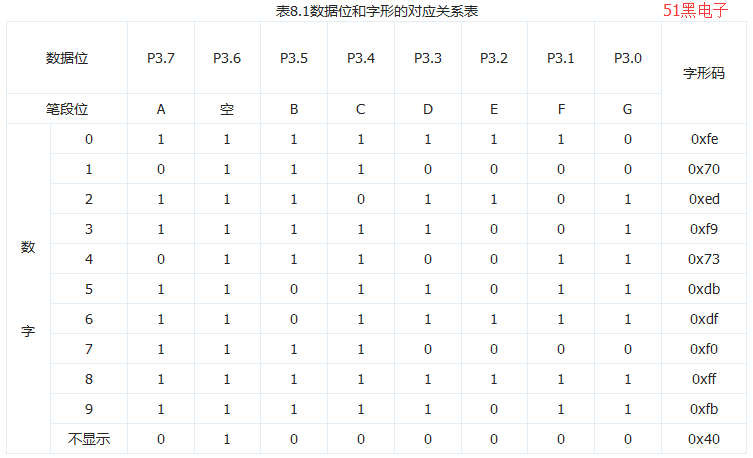Viewport: 753px width, 458px height.
Task: Click the table title 表8.1数据位和字形的对应关系表
Action: point(376,11)
